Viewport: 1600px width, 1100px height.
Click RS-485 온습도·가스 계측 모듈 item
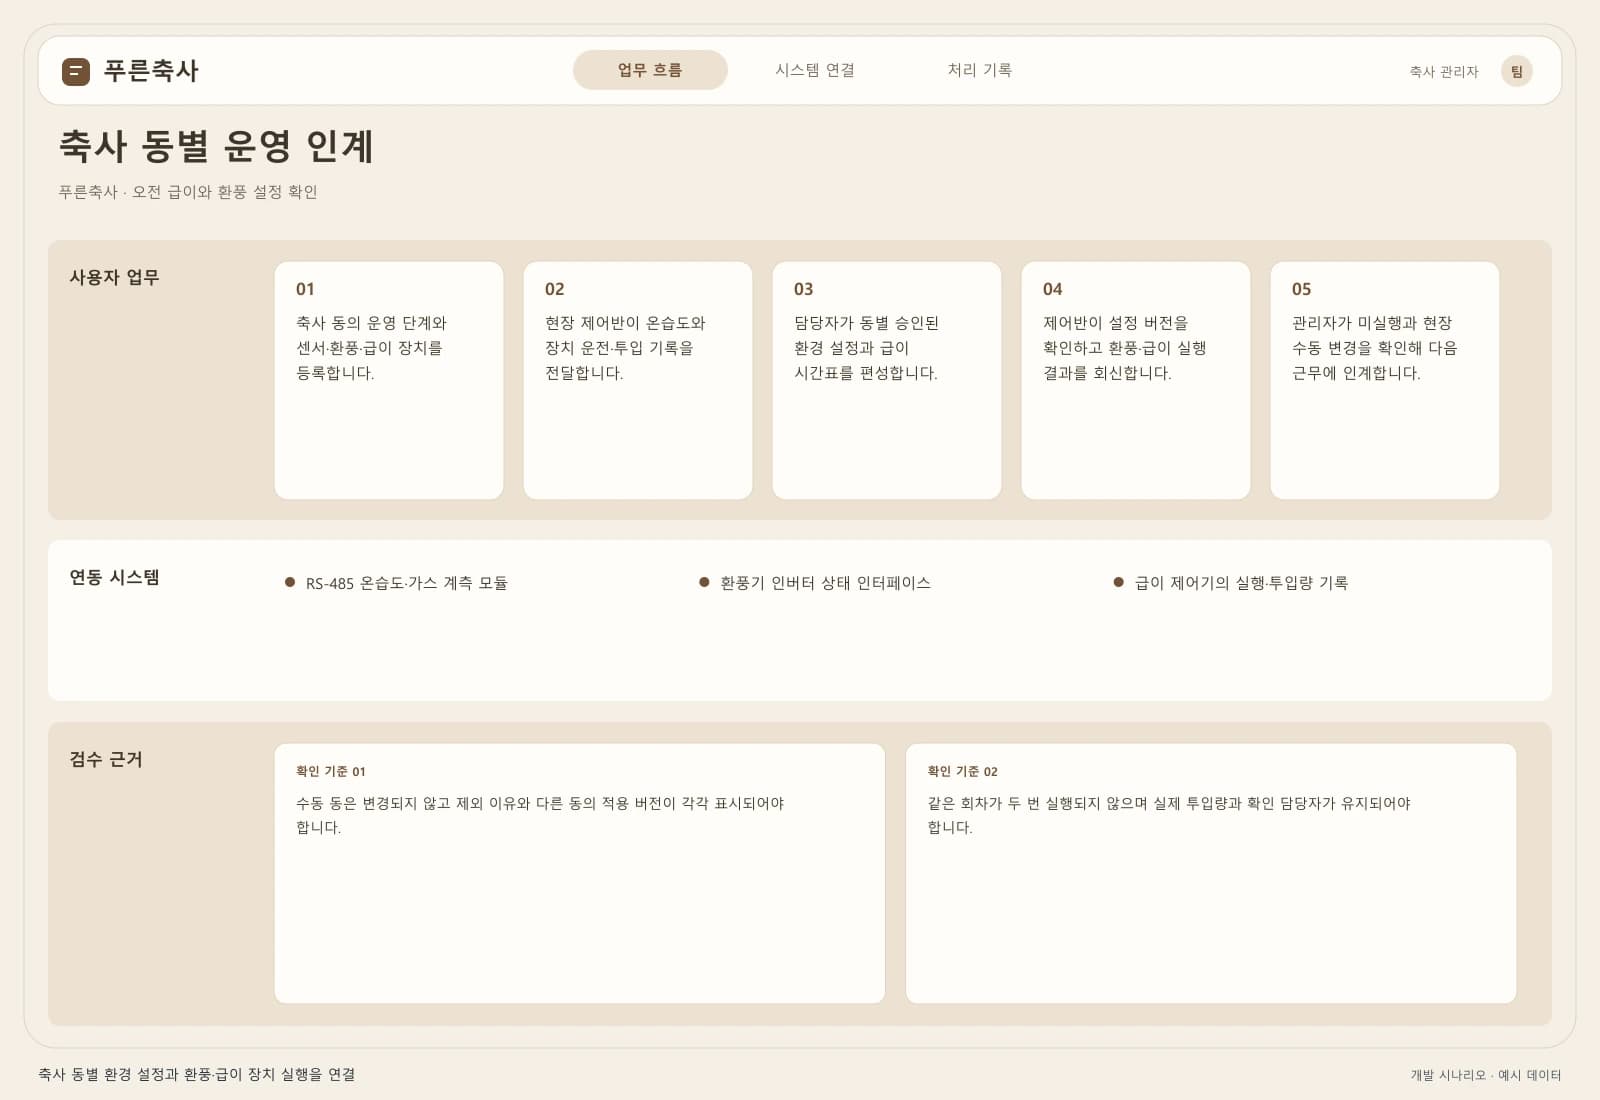point(396,583)
